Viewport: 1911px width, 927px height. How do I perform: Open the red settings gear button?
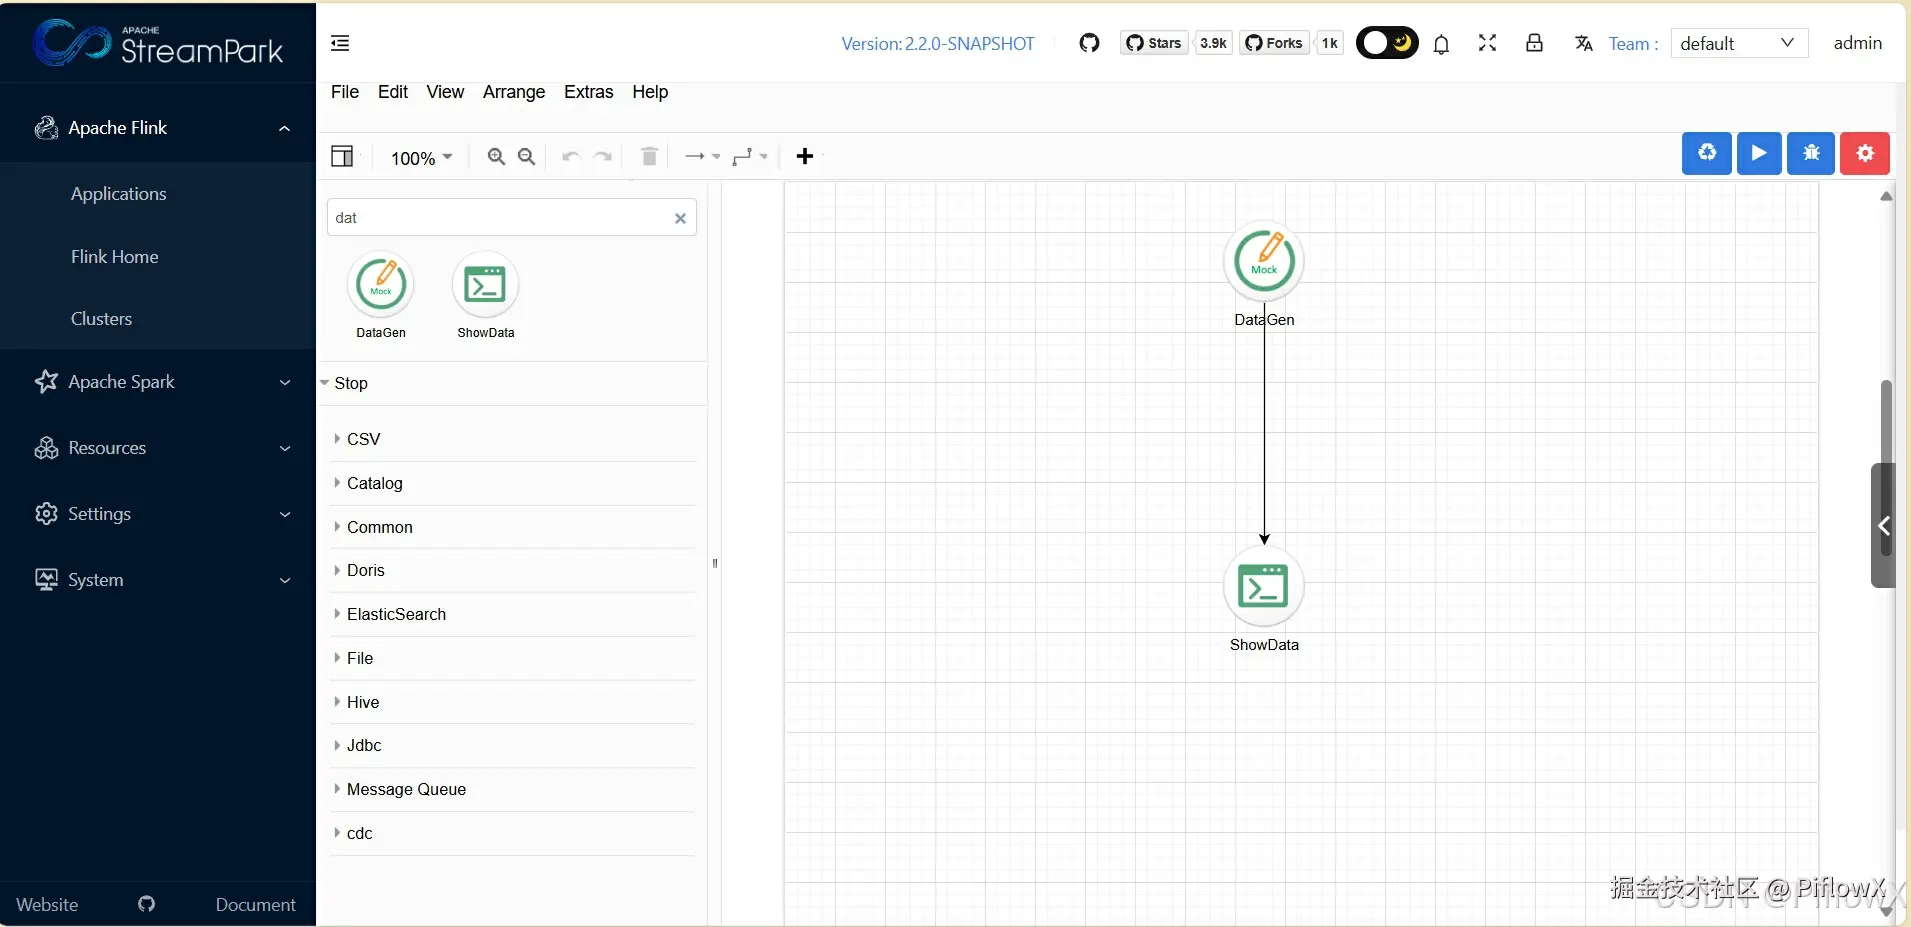(x=1865, y=153)
